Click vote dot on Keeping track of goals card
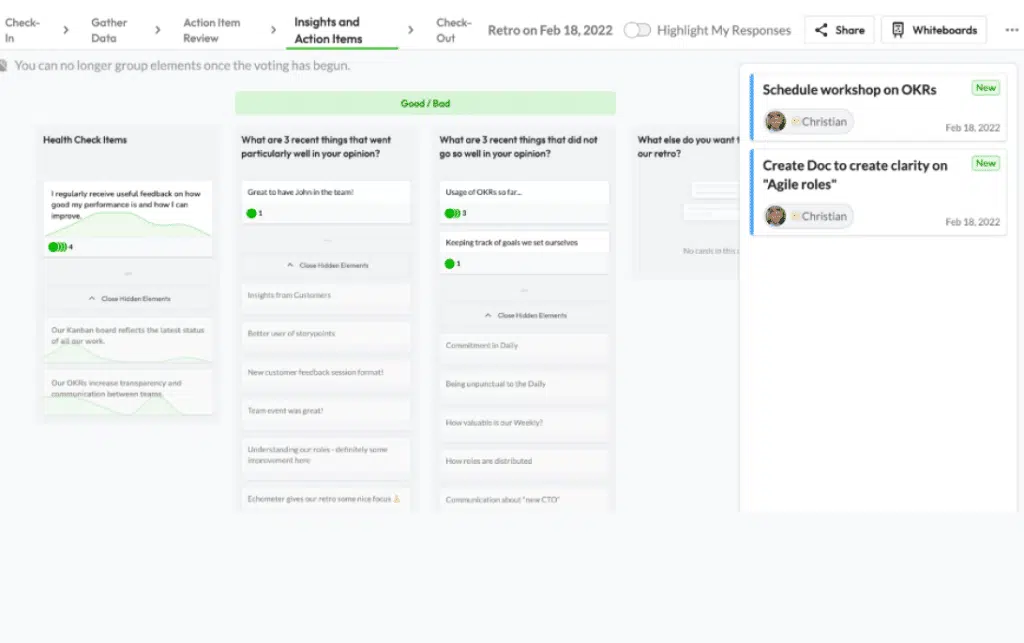The height and width of the screenshot is (643, 1024). click(449, 264)
